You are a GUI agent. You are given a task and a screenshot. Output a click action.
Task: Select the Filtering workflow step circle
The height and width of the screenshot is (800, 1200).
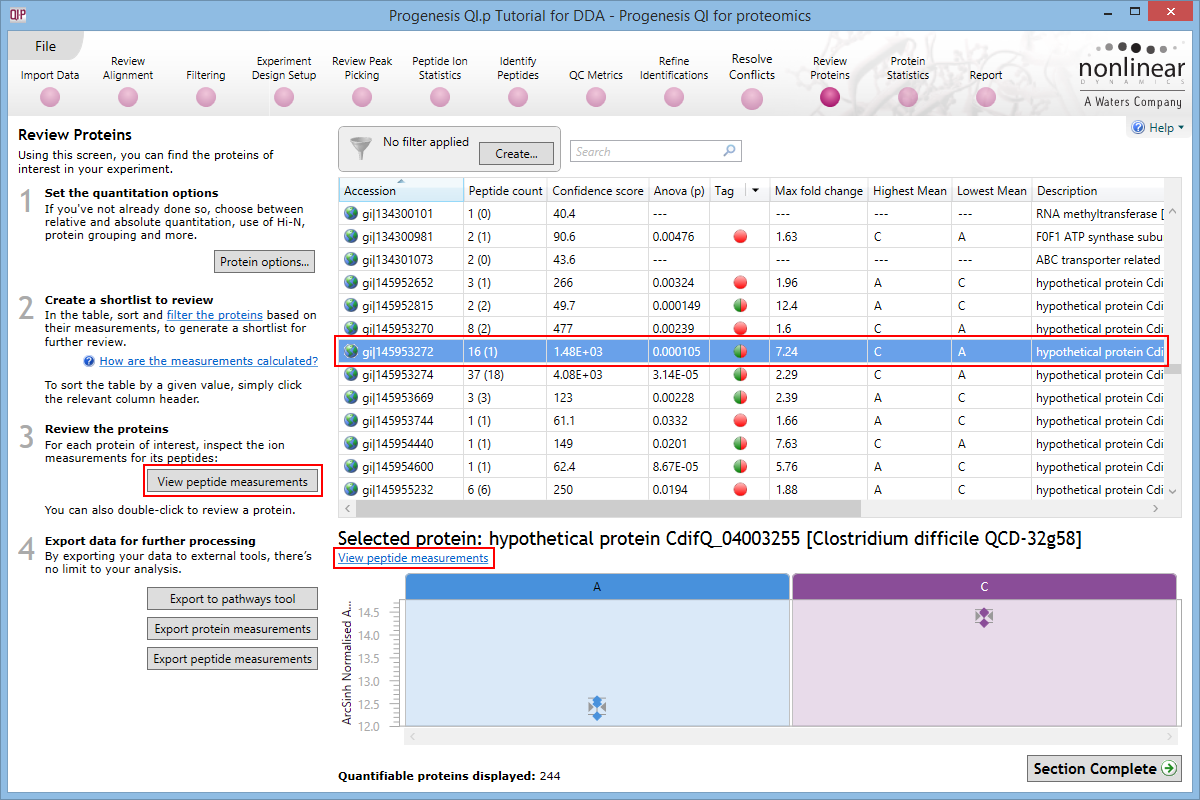pyautogui.click(x=206, y=97)
